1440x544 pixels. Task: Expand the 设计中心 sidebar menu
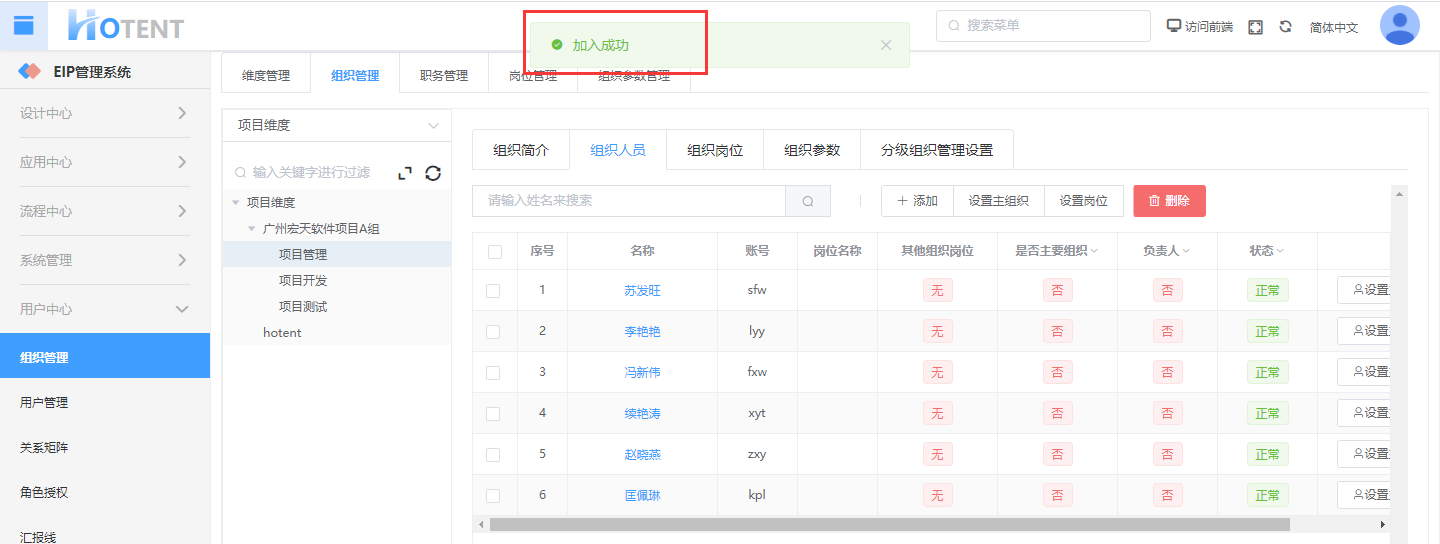coord(104,113)
